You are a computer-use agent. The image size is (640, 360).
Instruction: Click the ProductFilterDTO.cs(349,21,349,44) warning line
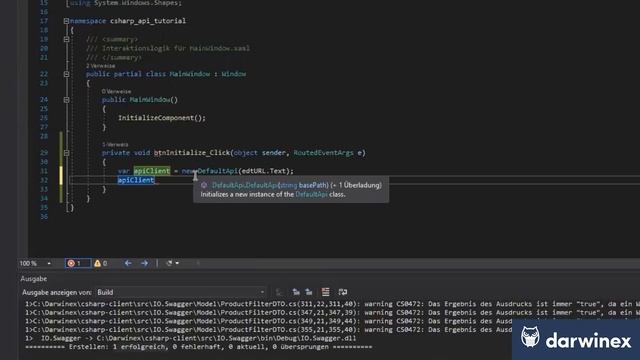[268, 321]
